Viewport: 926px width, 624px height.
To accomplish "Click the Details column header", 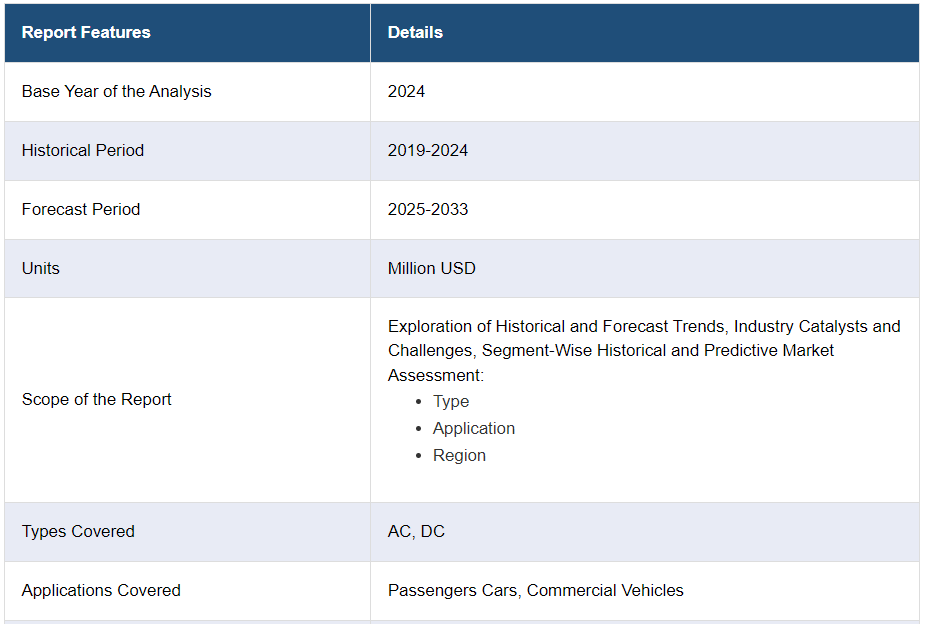I will 415,33.
